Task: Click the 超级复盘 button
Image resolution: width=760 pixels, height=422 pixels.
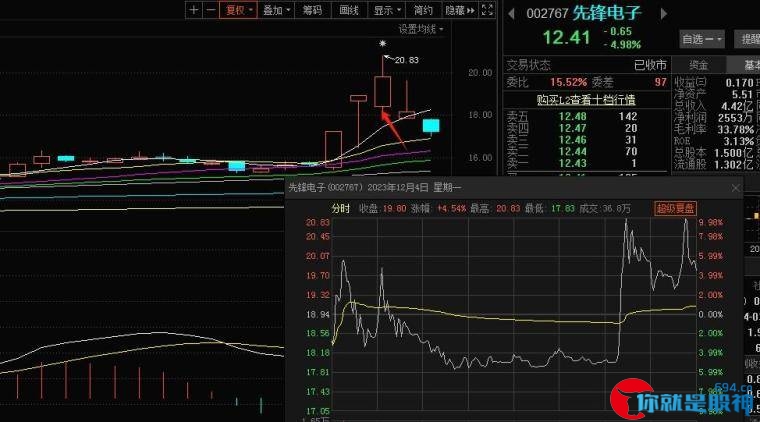Action: pyautogui.click(x=676, y=209)
